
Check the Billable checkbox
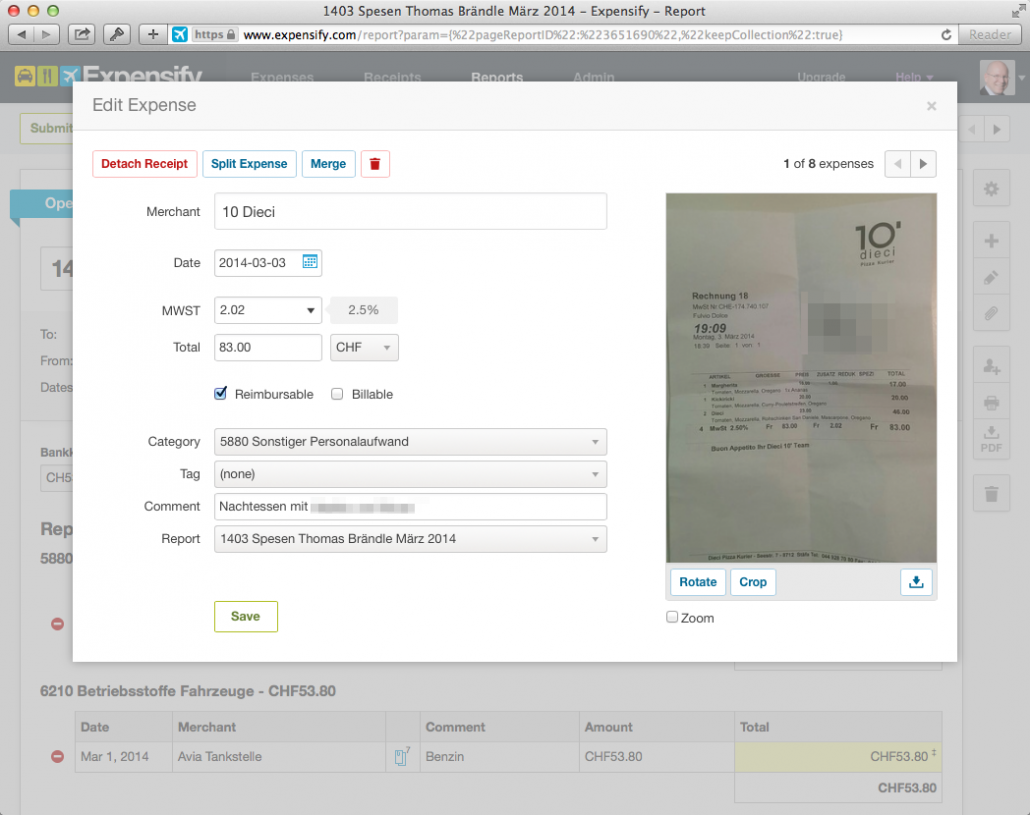pyautogui.click(x=337, y=394)
